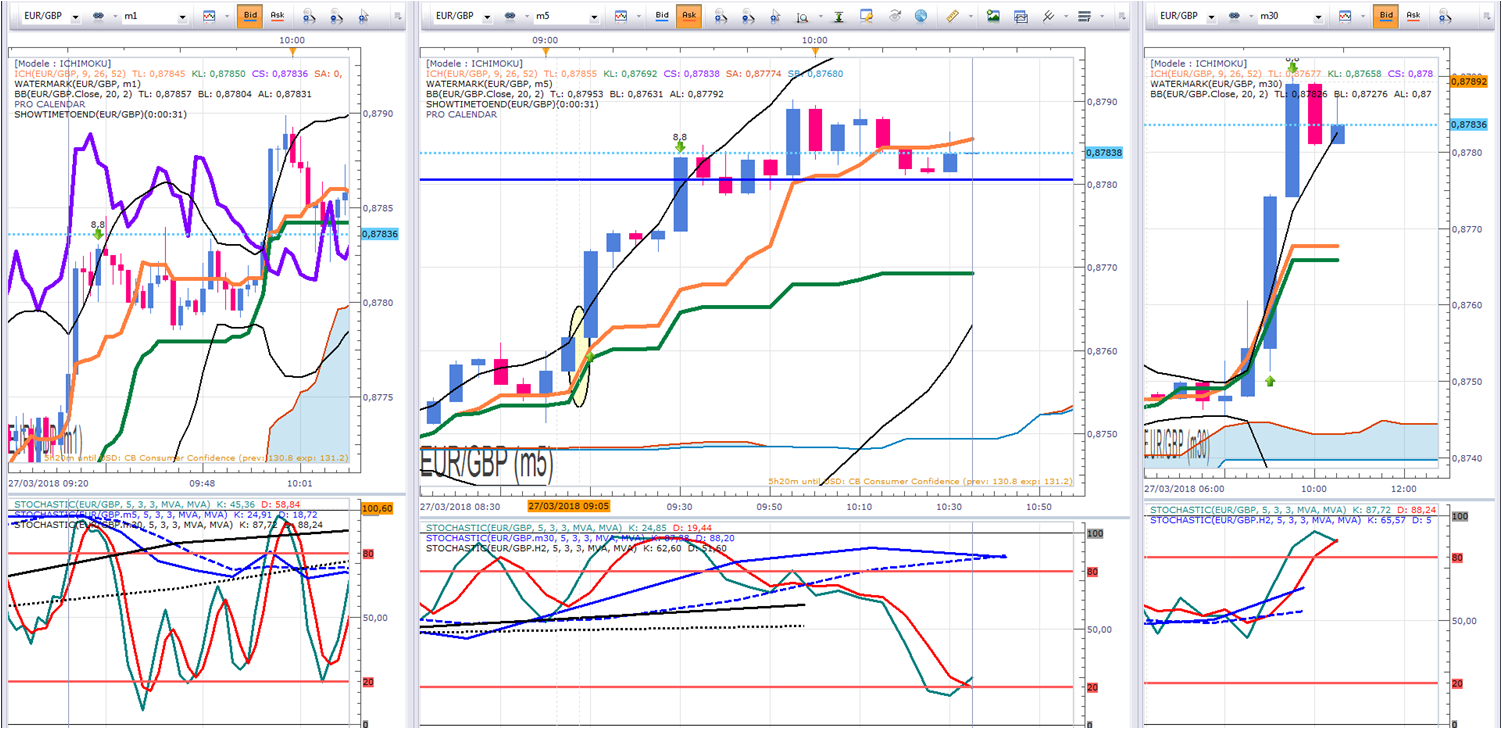Click the grey refresh icon in the m5 toolbar
Screen dimensions: 1502x729
(894, 16)
